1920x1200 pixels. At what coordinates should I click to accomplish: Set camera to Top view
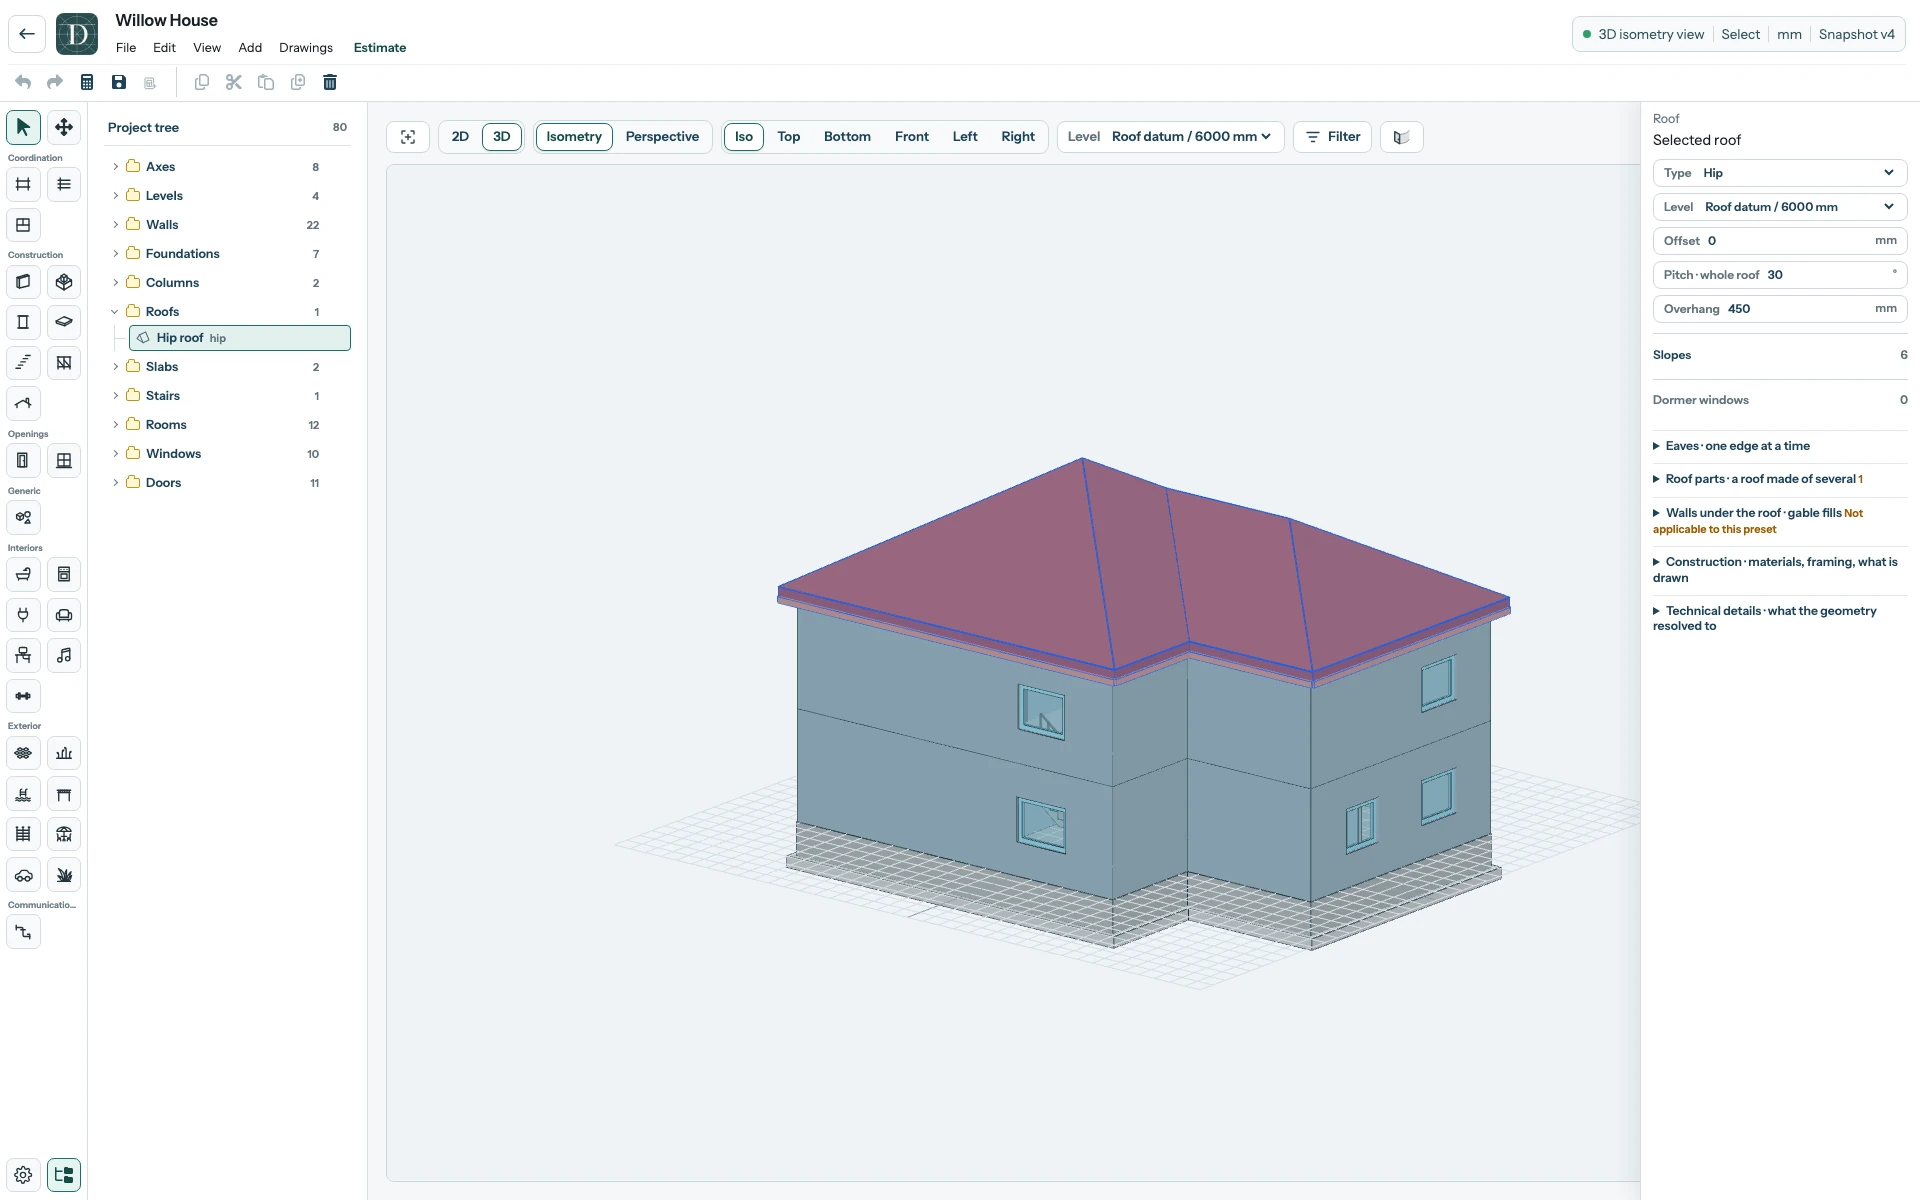tap(789, 137)
